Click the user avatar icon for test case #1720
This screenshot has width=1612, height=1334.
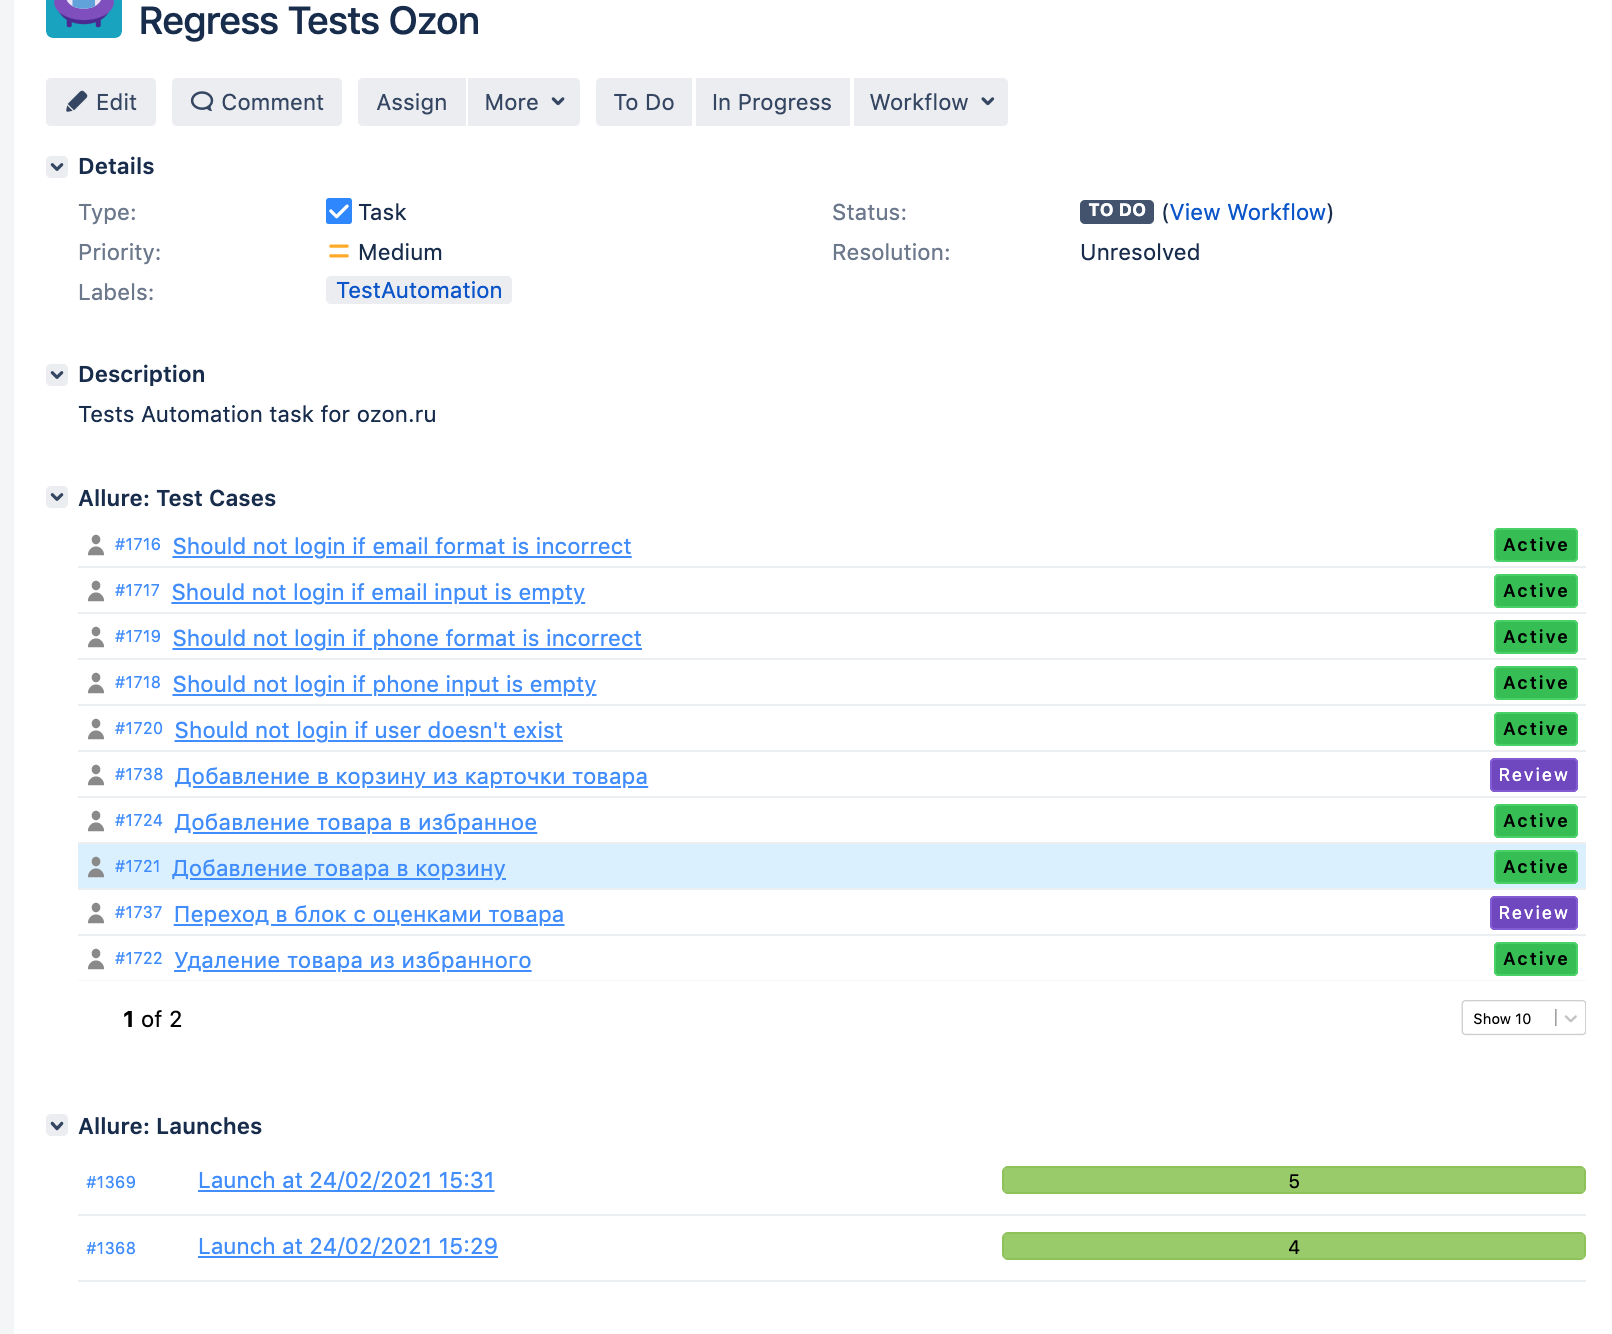pos(96,729)
